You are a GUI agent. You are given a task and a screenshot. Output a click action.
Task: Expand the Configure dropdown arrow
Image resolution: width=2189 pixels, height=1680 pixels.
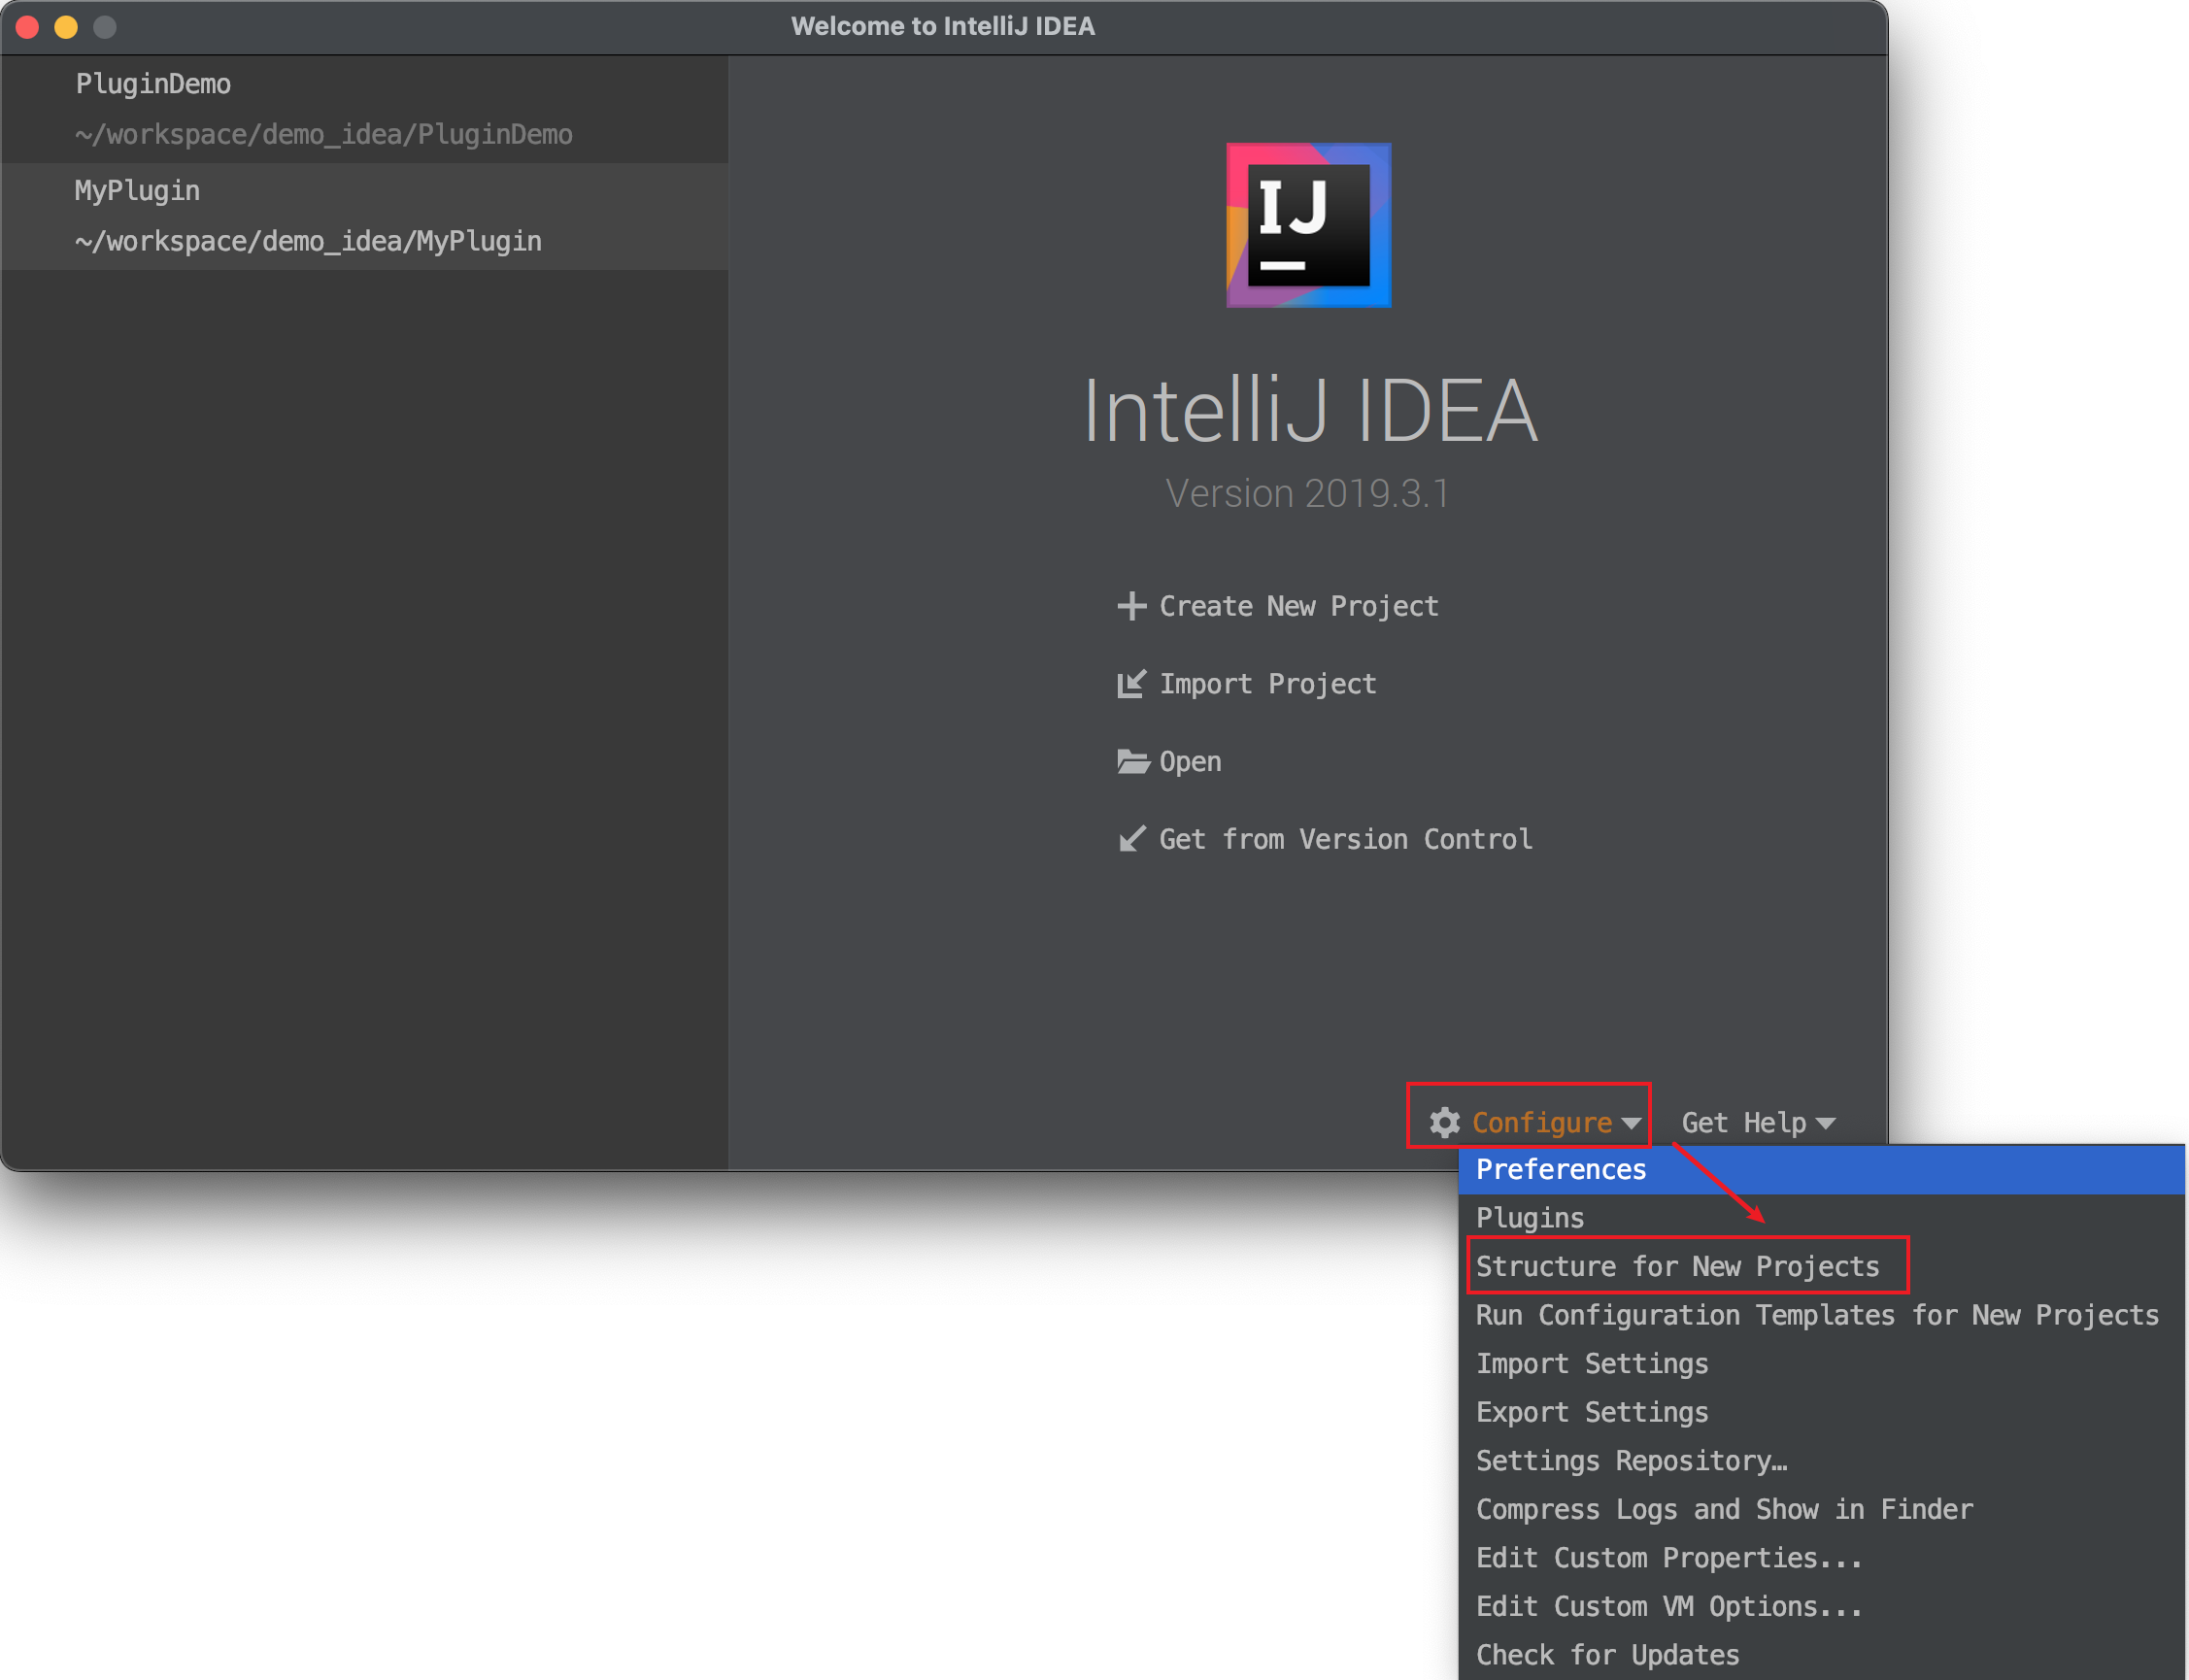click(1631, 1124)
